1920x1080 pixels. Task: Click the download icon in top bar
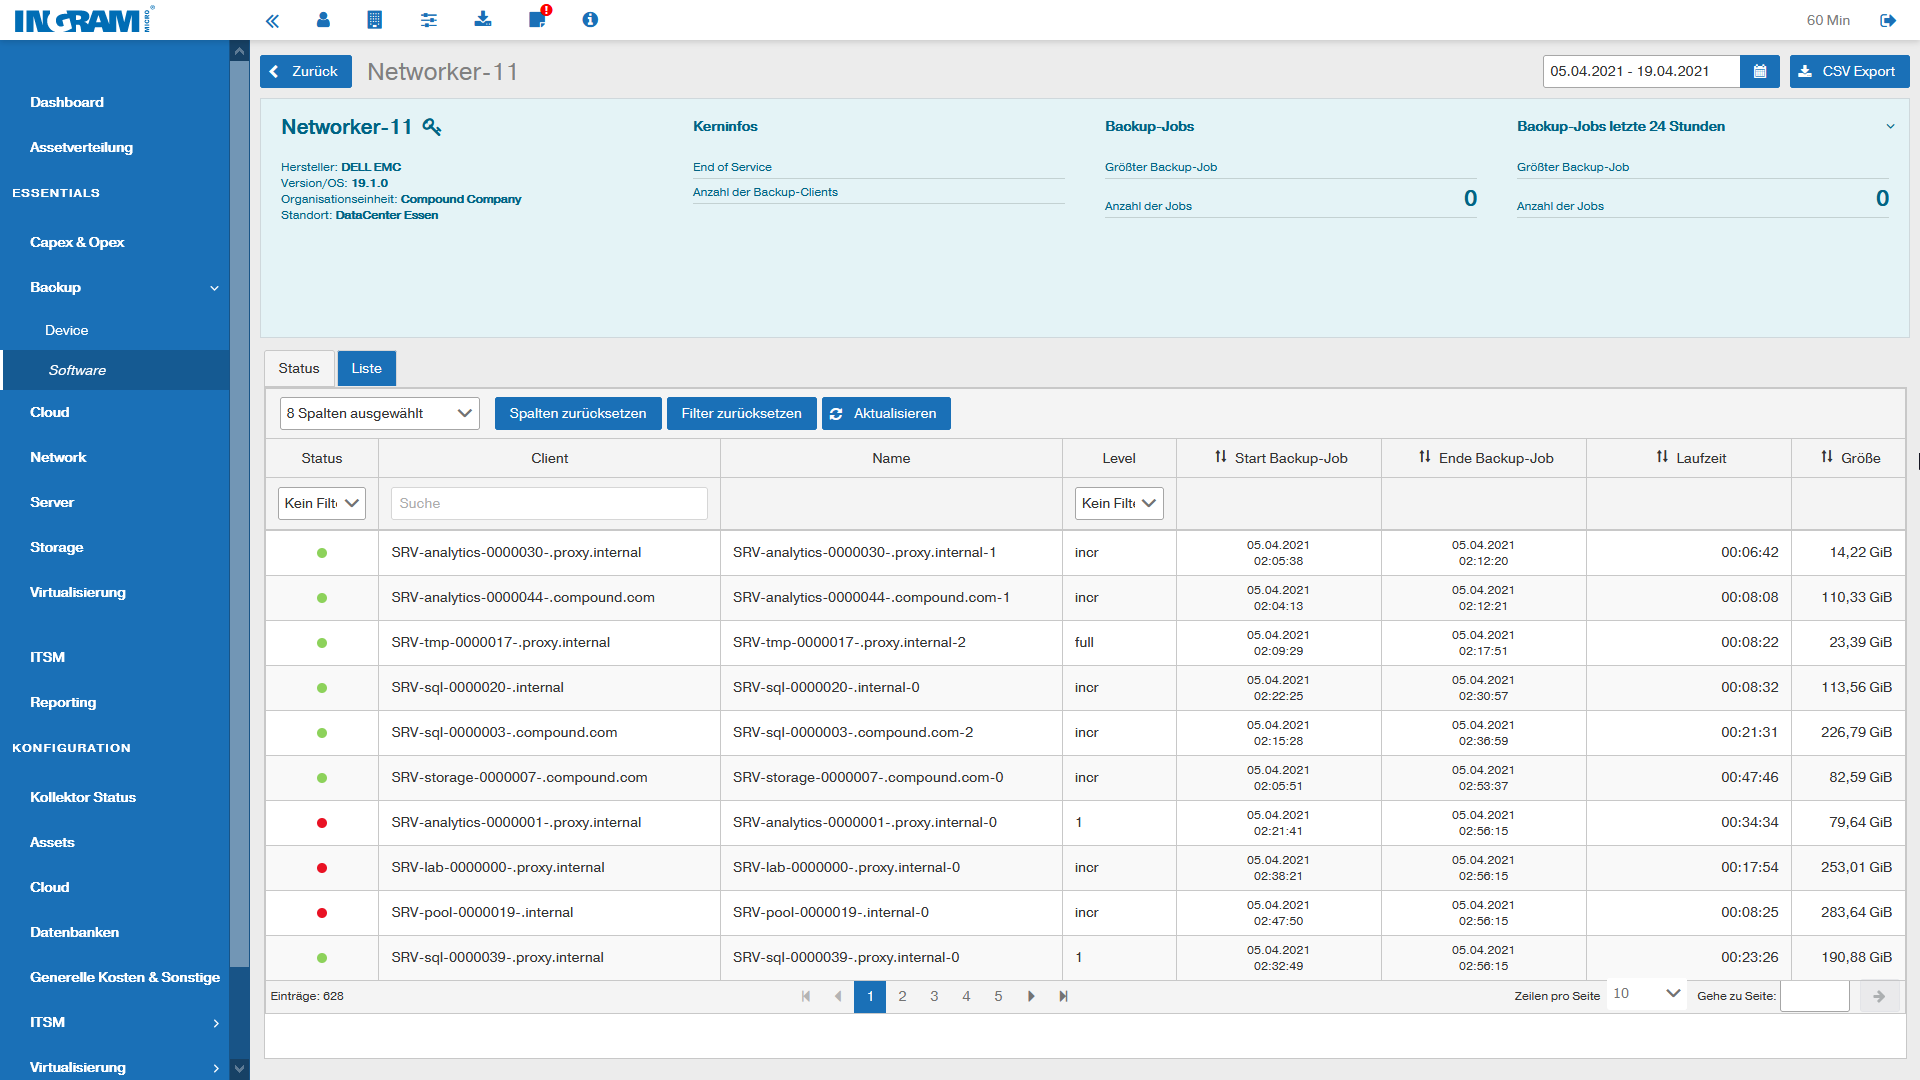pyautogui.click(x=483, y=20)
